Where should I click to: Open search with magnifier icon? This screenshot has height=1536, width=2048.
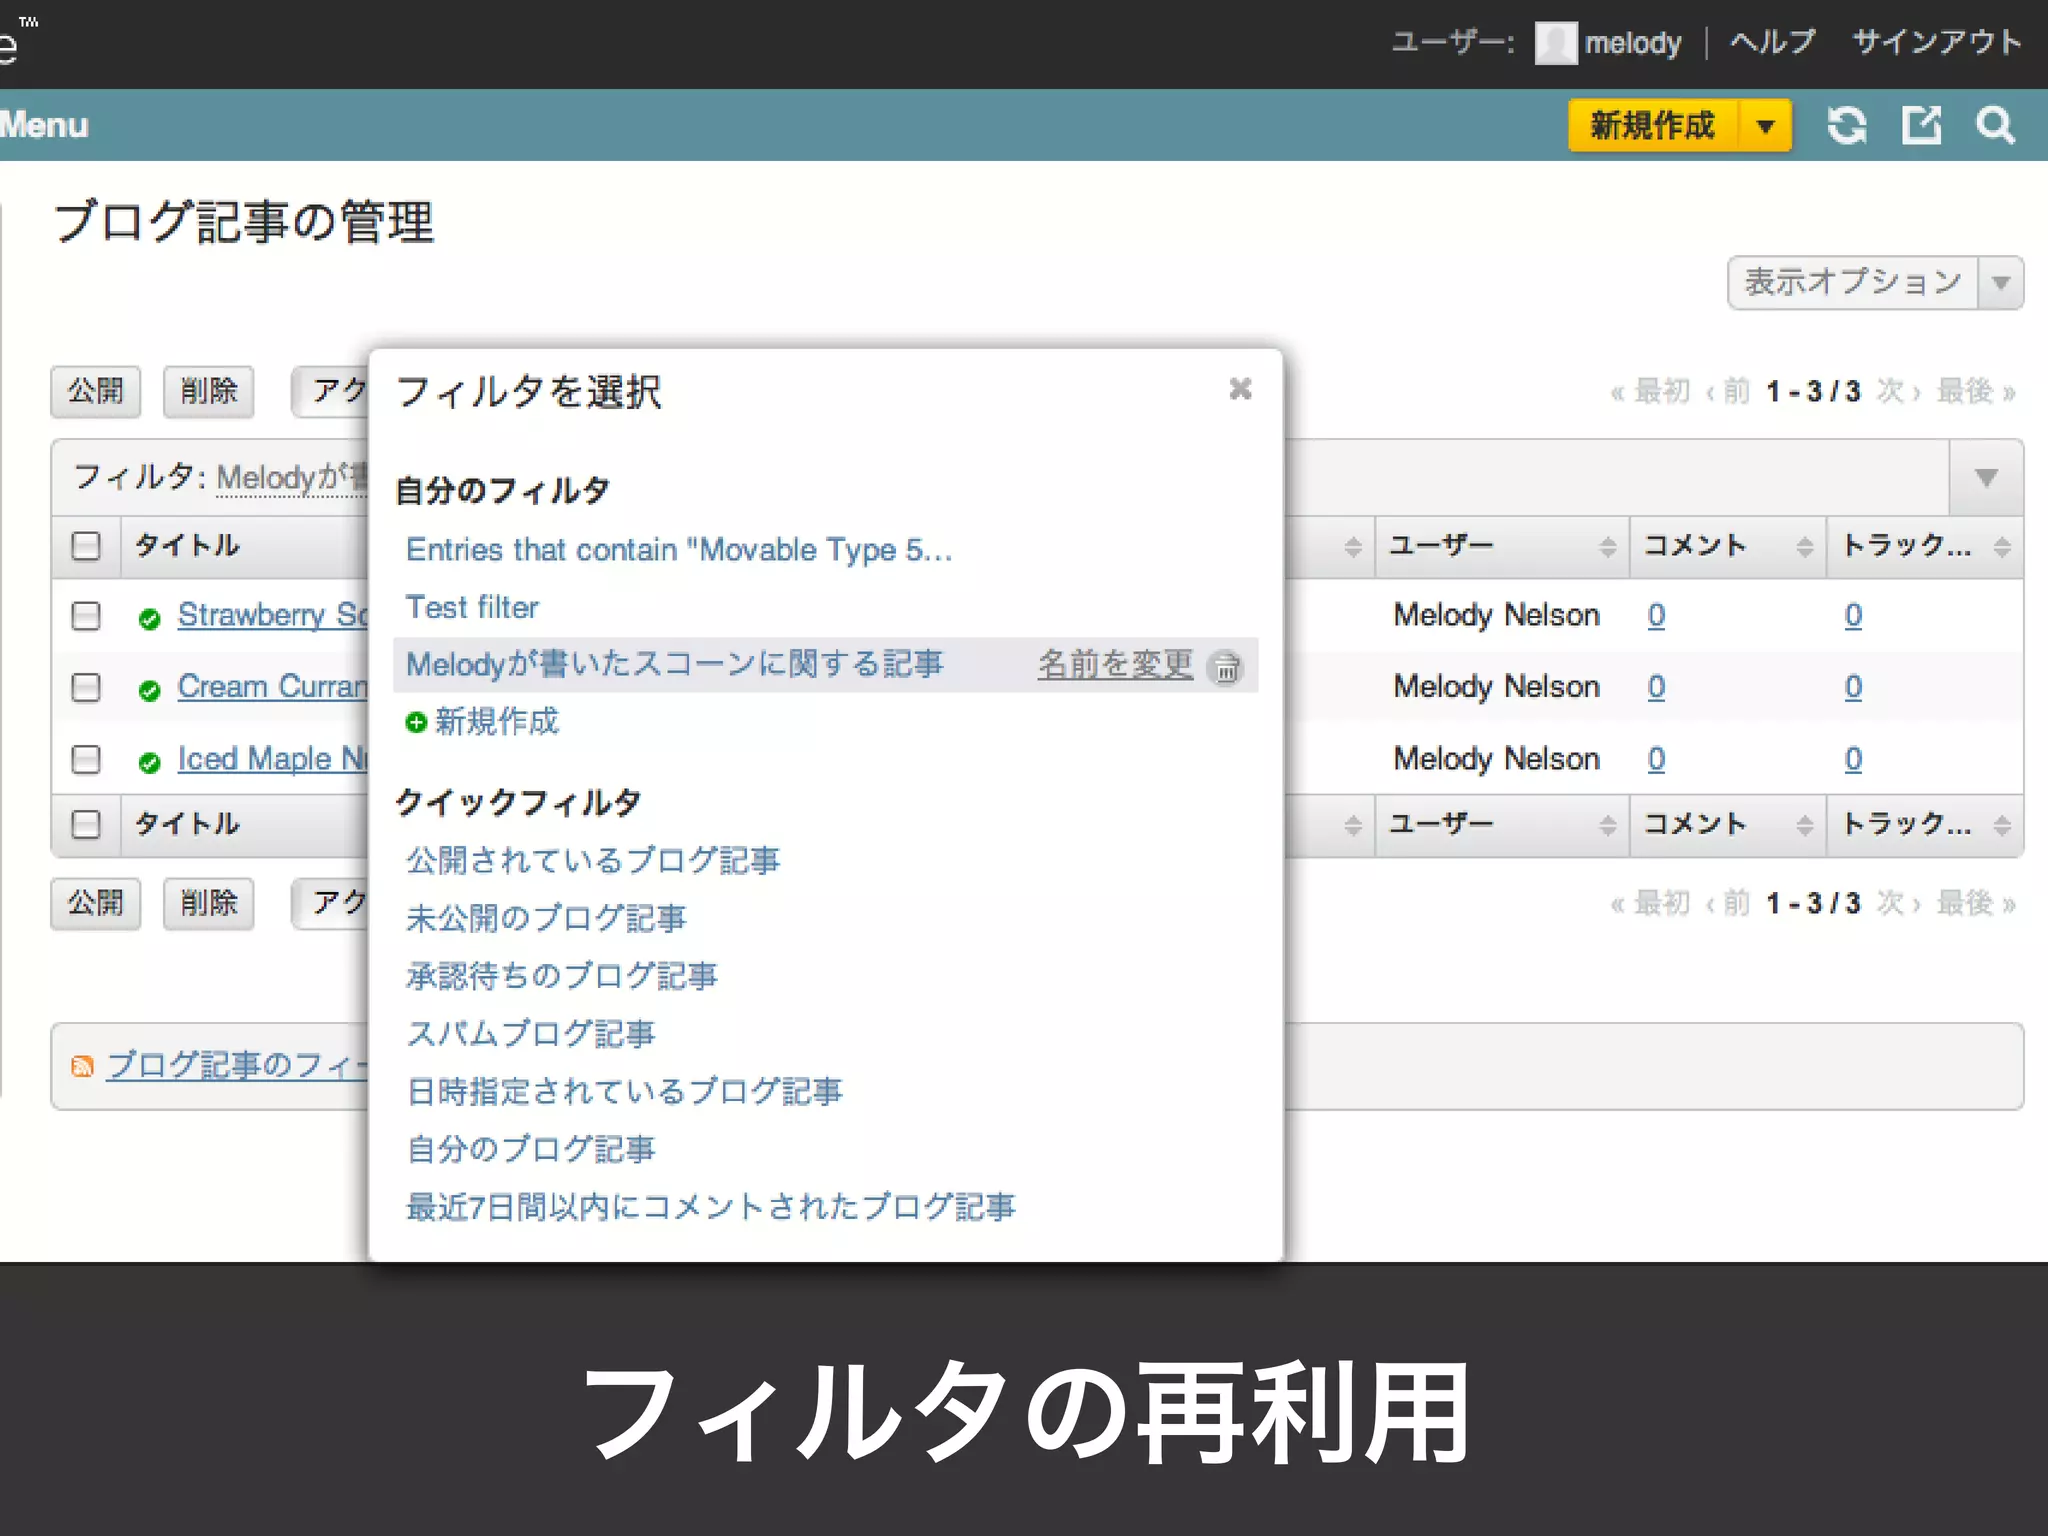click(x=1995, y=126)
